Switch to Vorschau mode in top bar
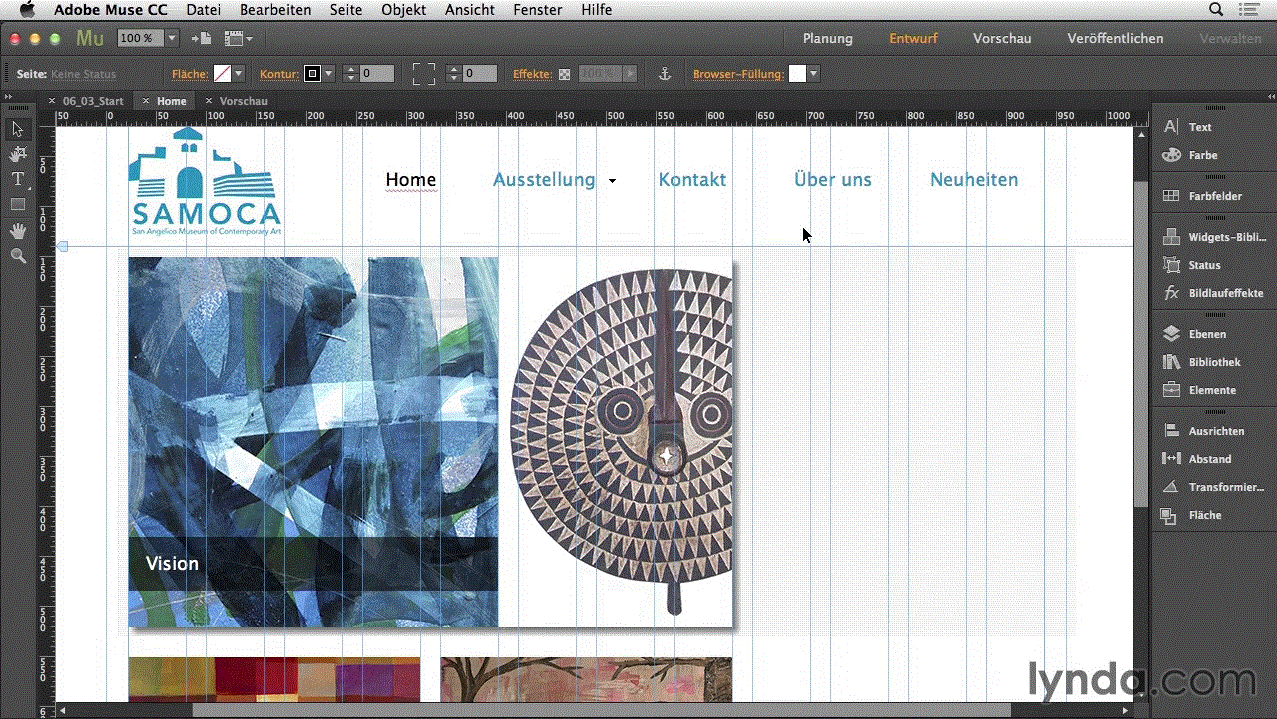The width and height of the screenshot is (1277, 719). (x=1002, y=38)
